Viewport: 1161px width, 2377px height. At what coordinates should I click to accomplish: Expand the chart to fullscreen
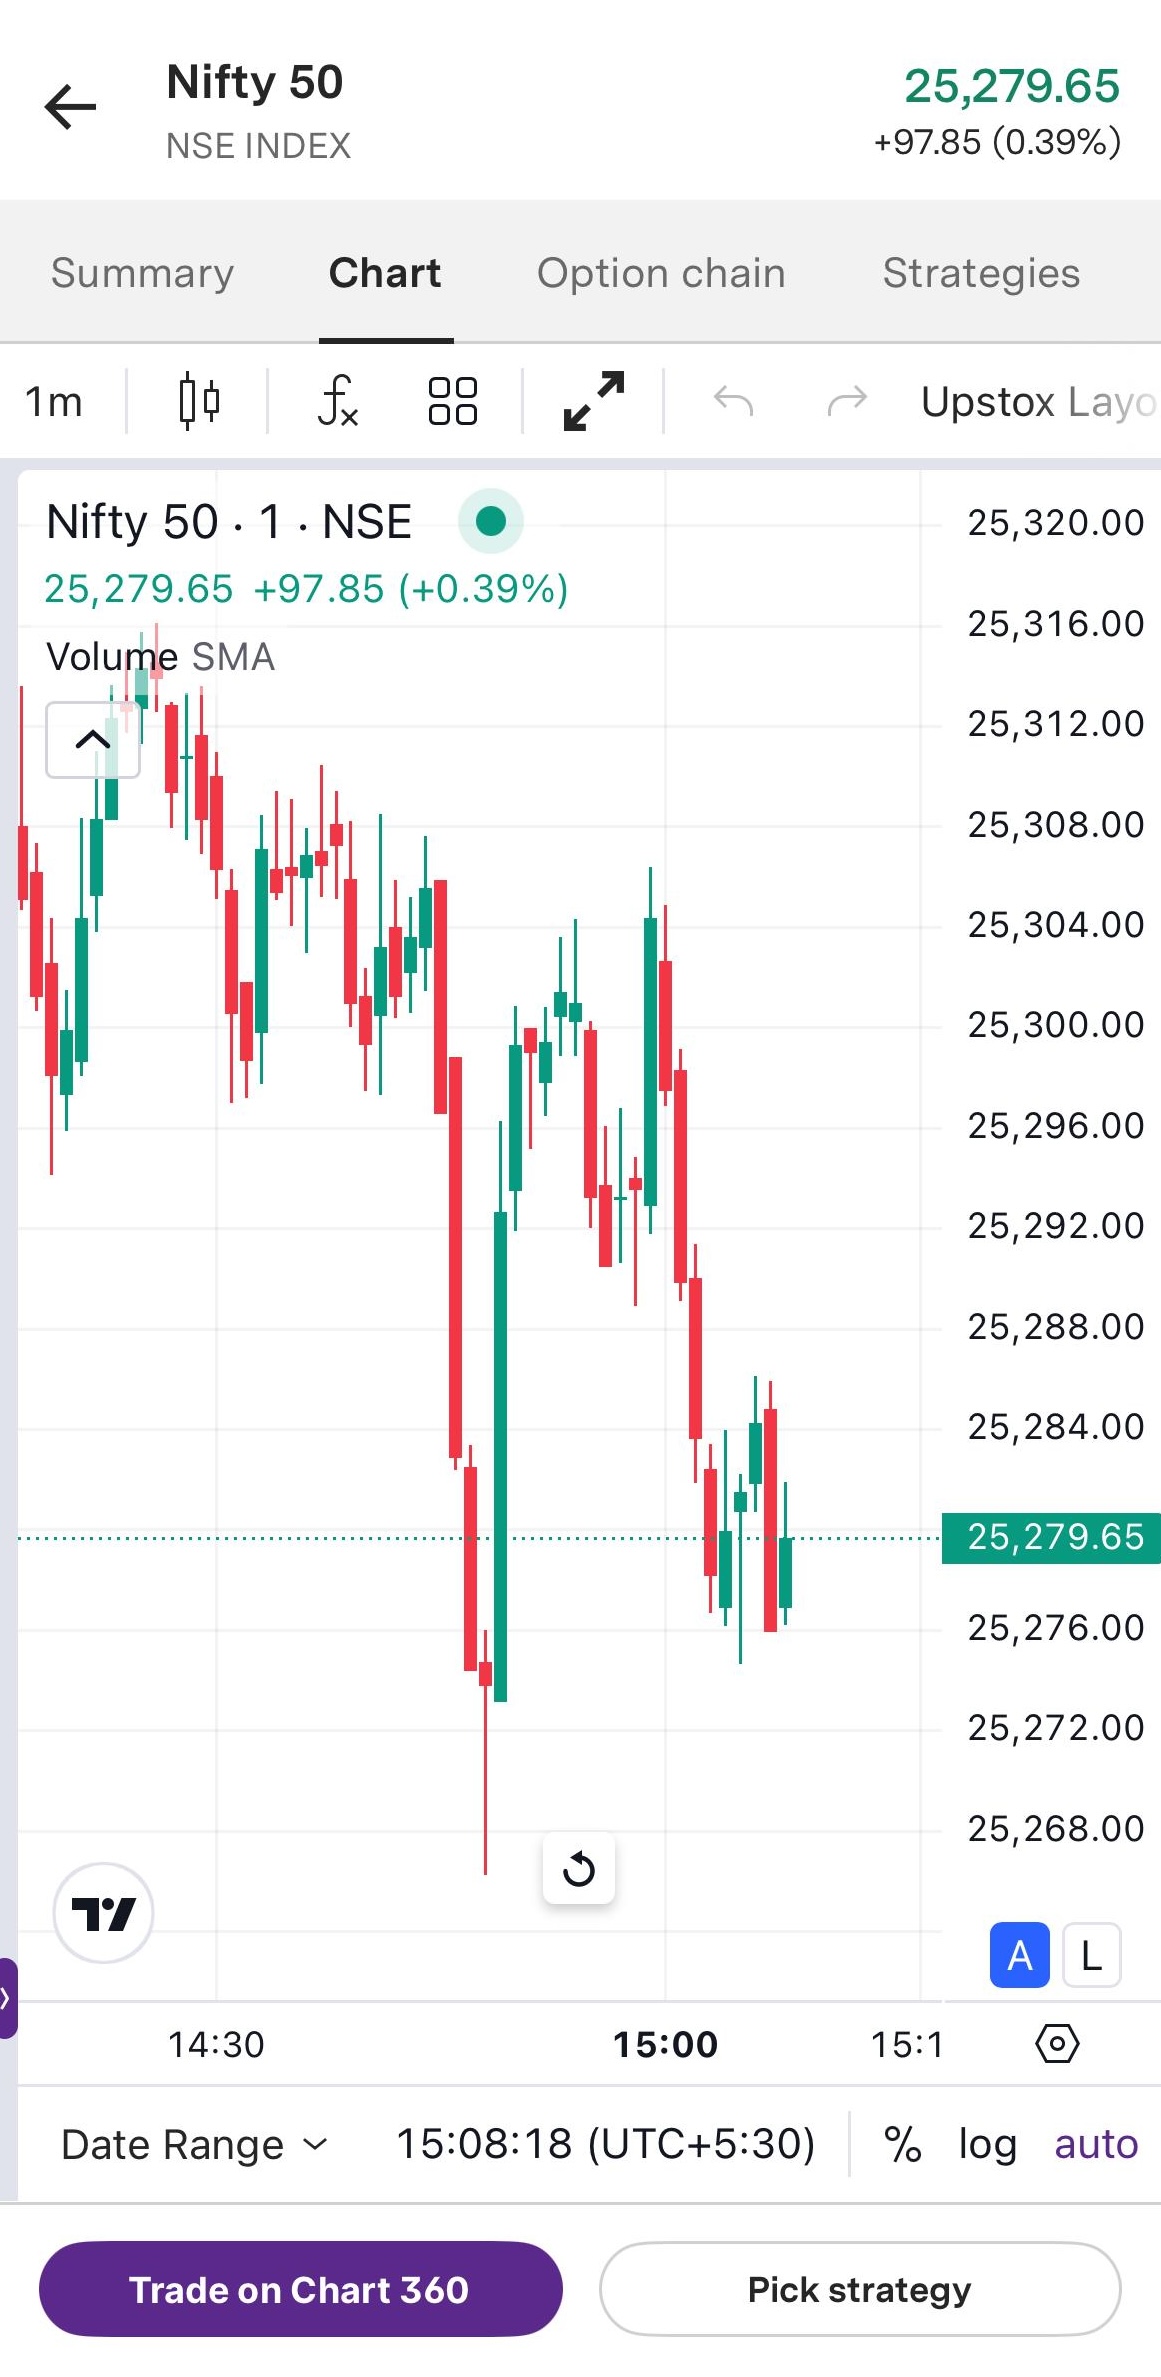tap(594, 401)
